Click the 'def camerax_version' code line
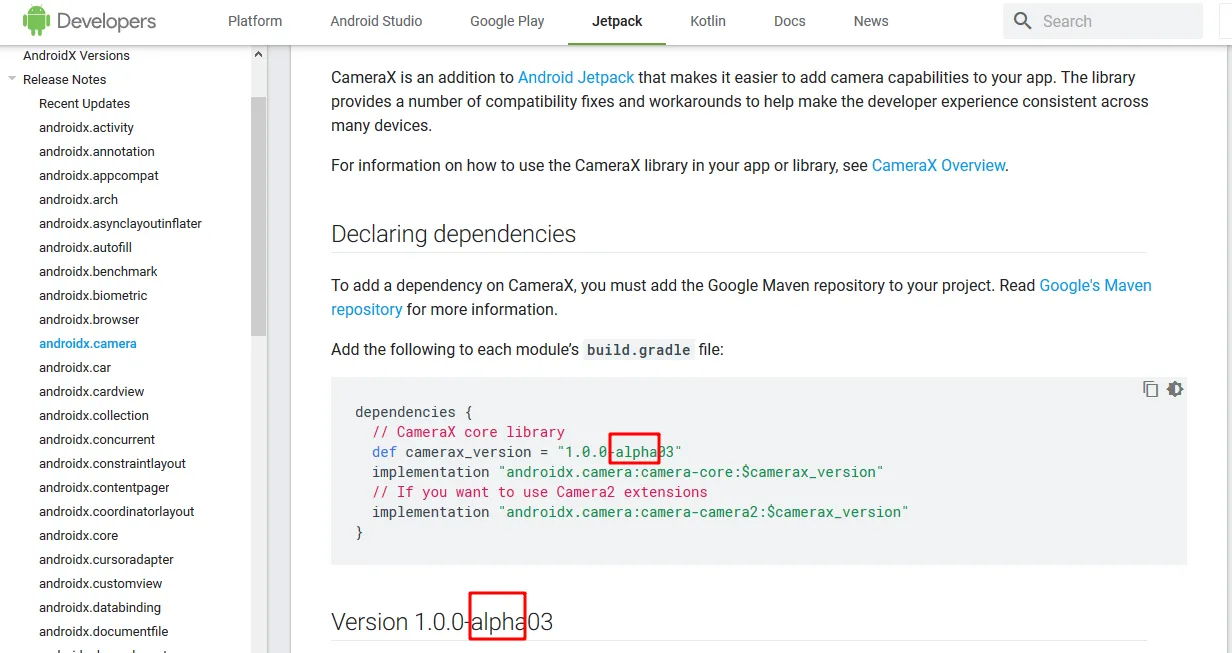 point(527,452)
